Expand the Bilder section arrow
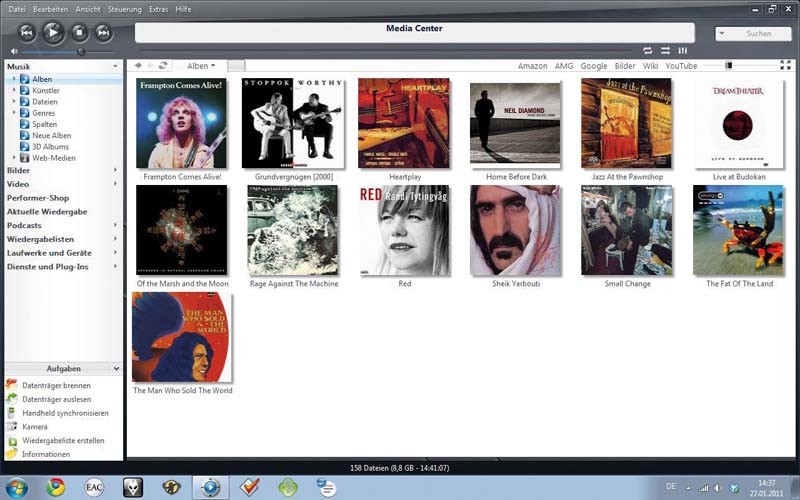The width and height of the screenshot is (800, 500). (115, 170)
